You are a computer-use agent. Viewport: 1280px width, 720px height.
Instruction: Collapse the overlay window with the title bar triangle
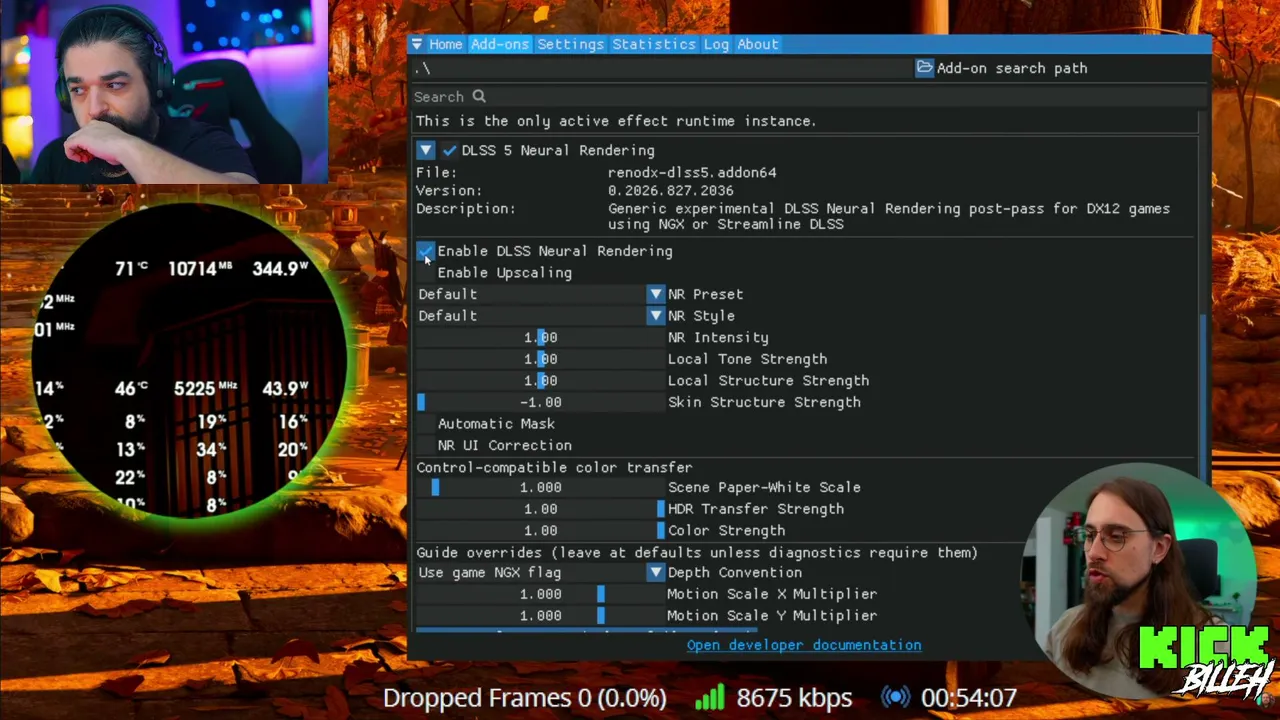pyautogui.click(x=416, y=44)
